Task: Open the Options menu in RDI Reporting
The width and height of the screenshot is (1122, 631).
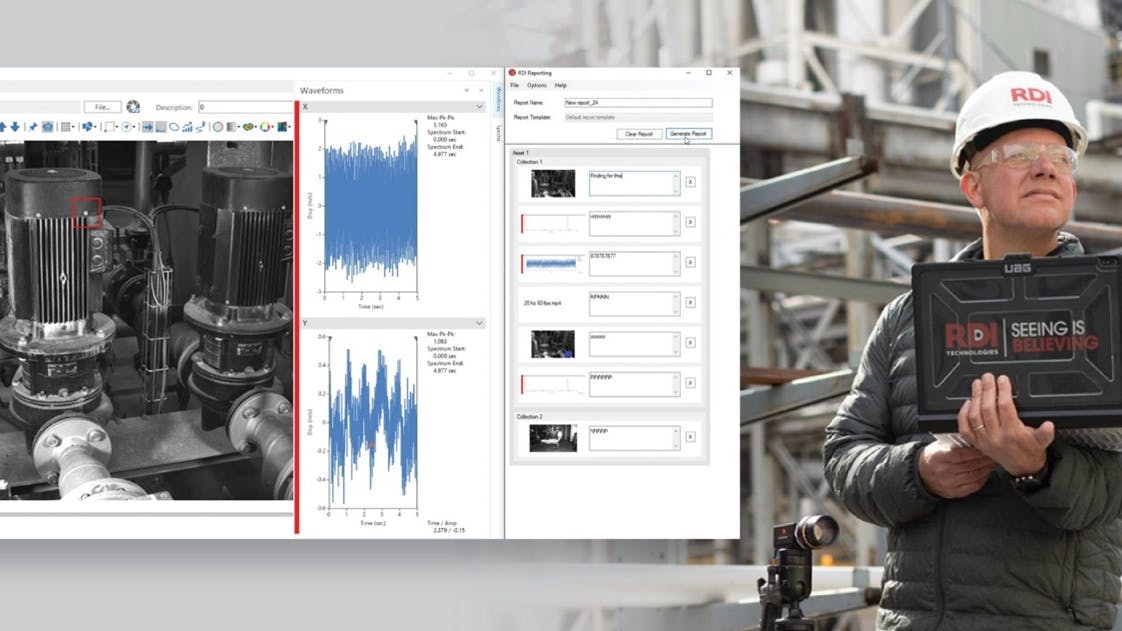Action: click(537, 85)
